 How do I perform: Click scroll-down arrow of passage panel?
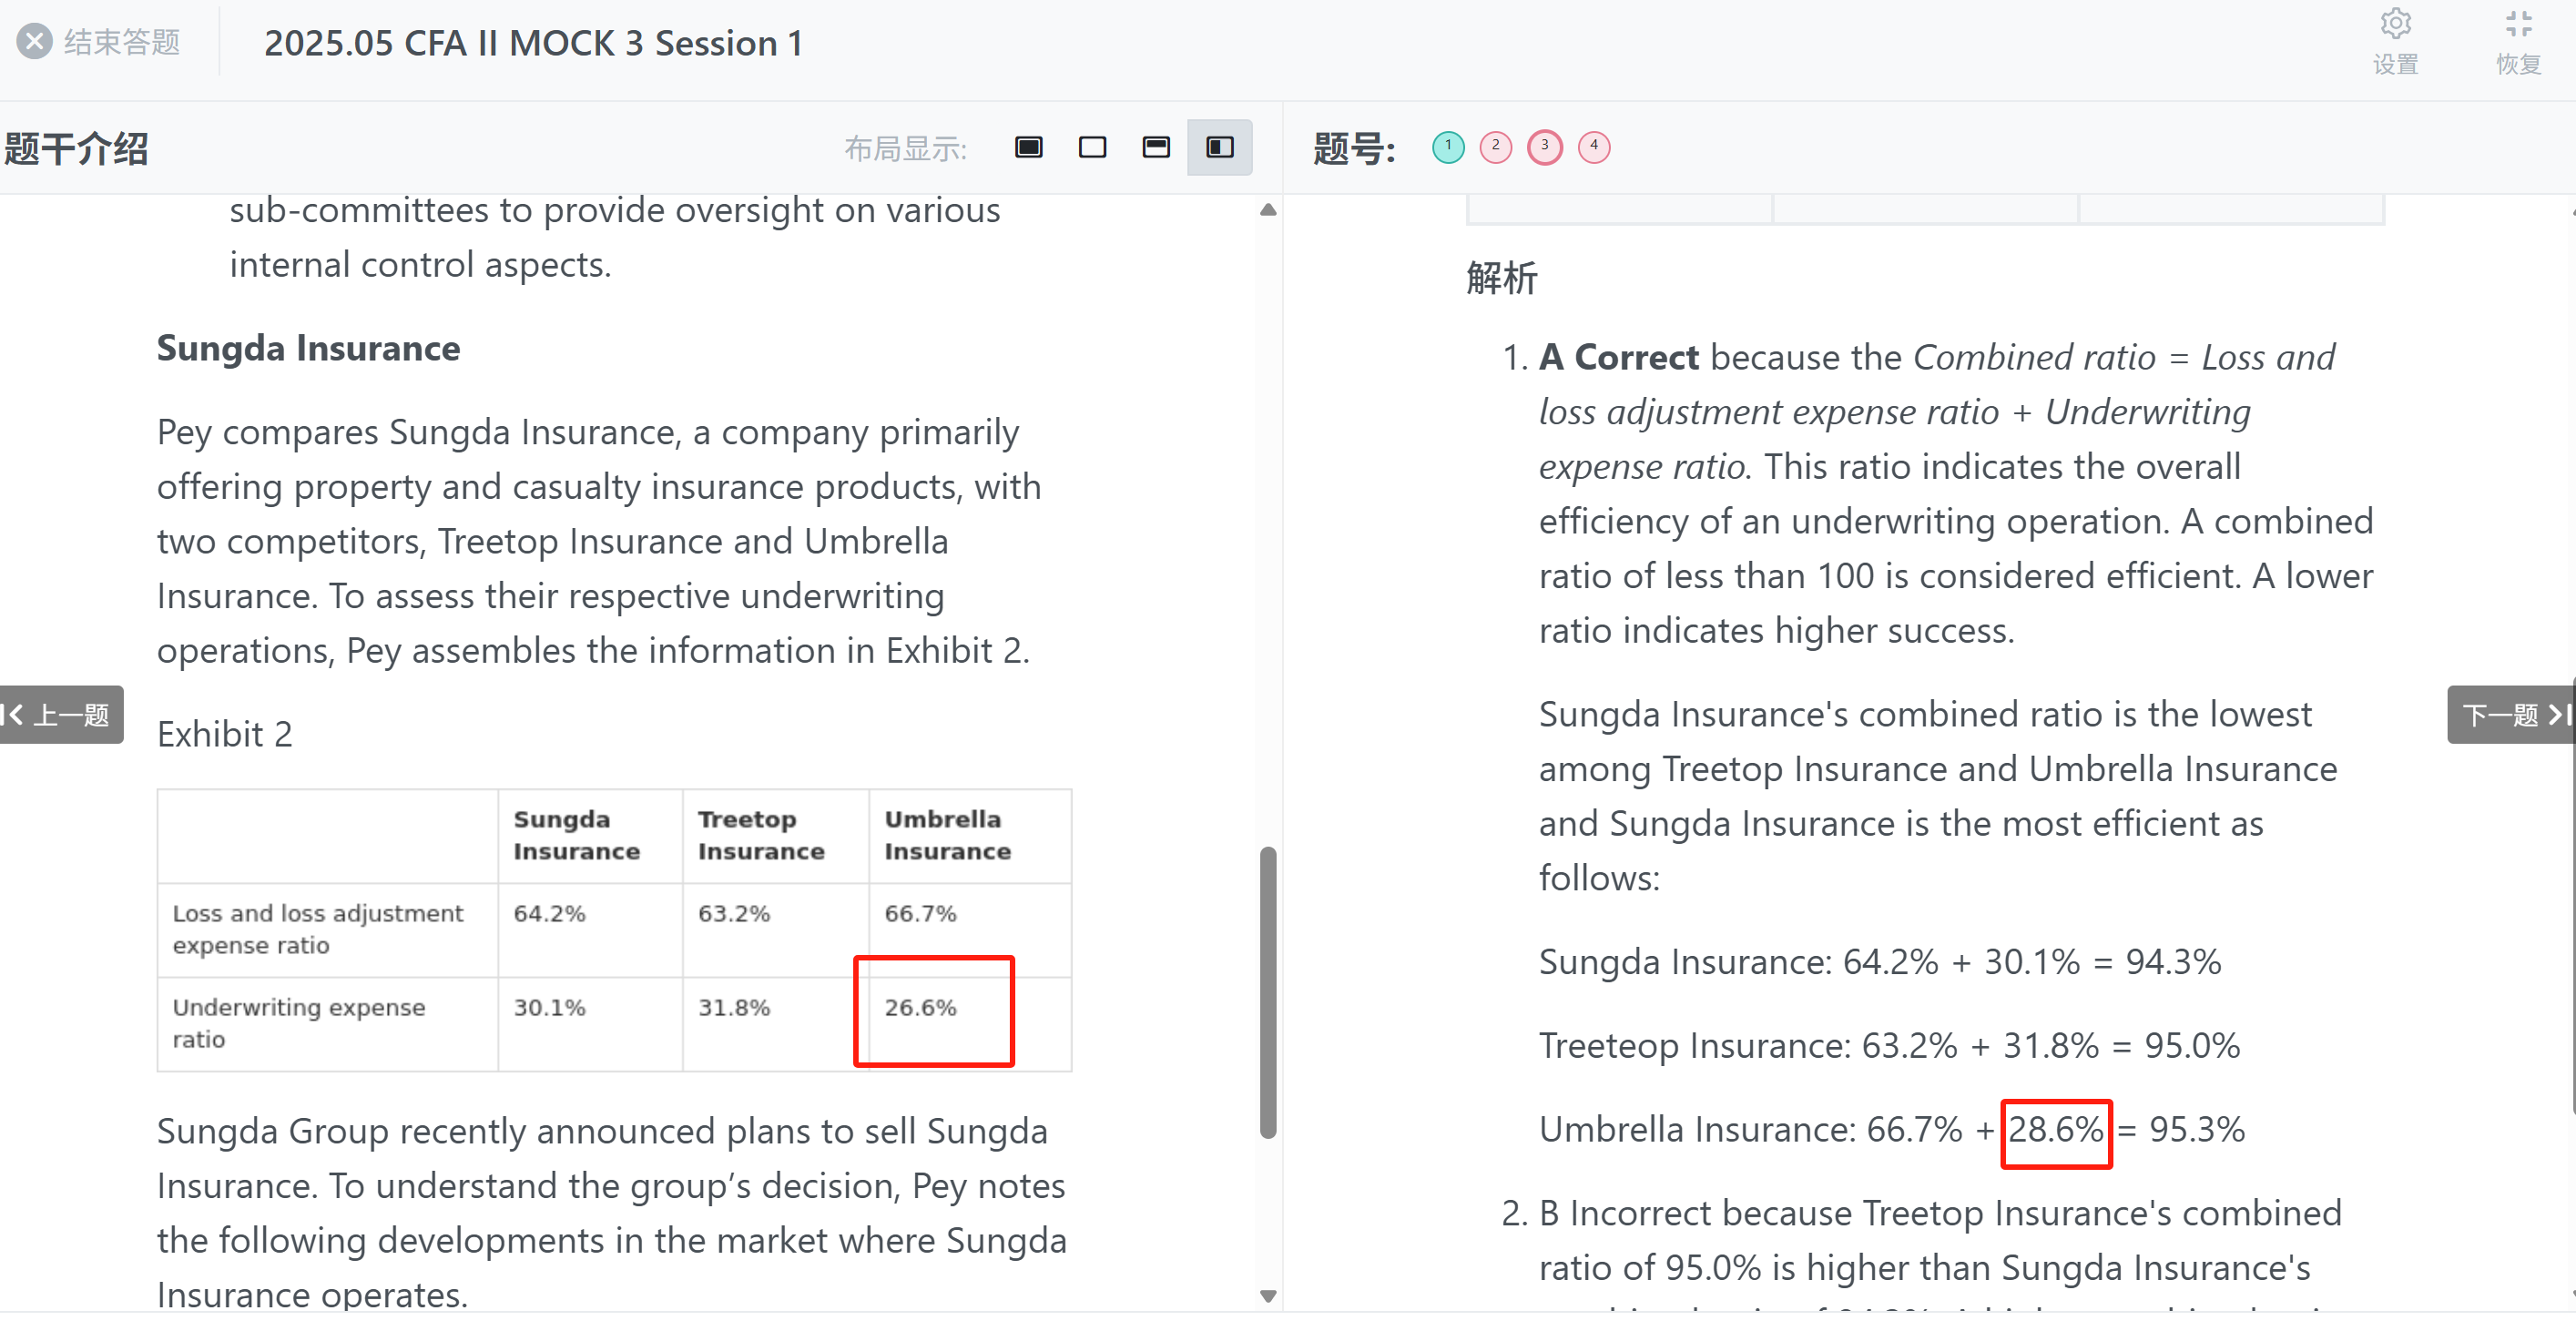pyautogui.click(x=1268, y=1296)
